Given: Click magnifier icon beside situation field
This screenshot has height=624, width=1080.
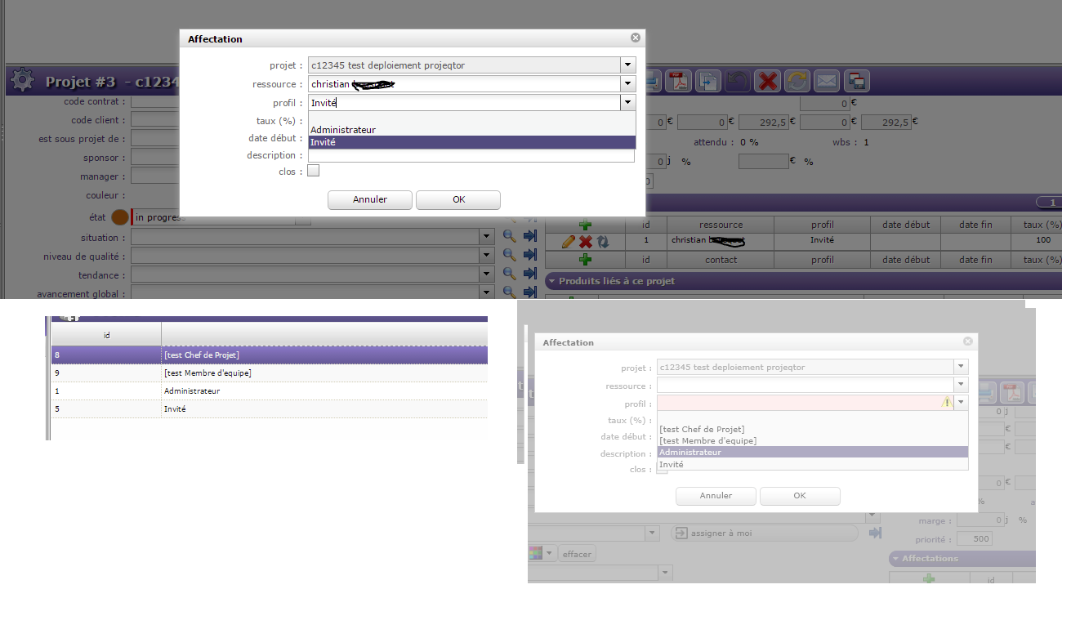Looking at the screenshot, I should pos(509,237).
